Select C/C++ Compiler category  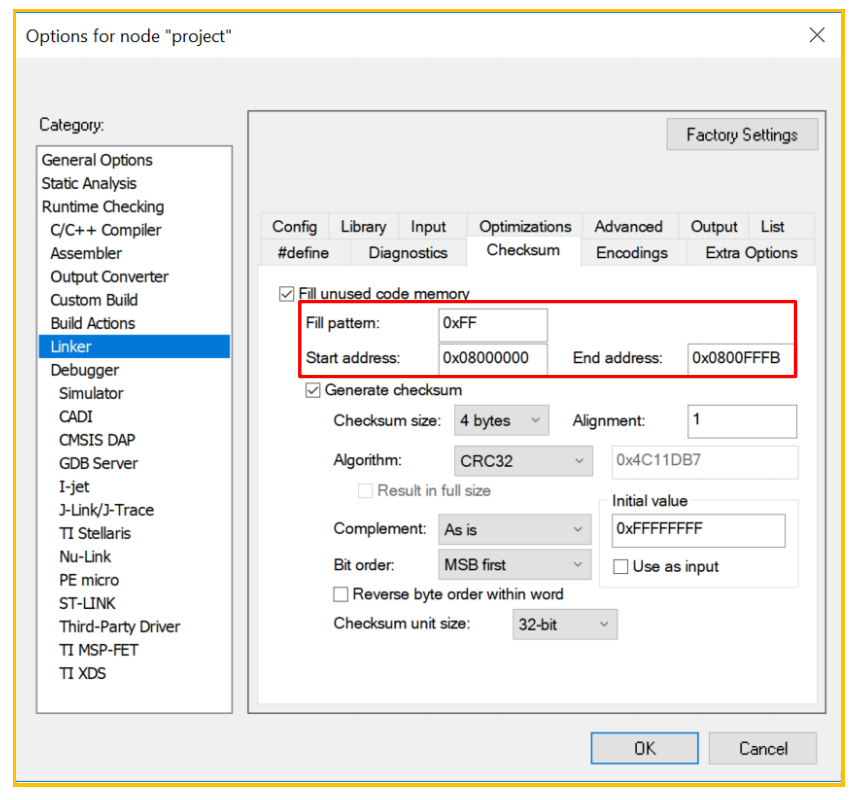click(106, 230)
